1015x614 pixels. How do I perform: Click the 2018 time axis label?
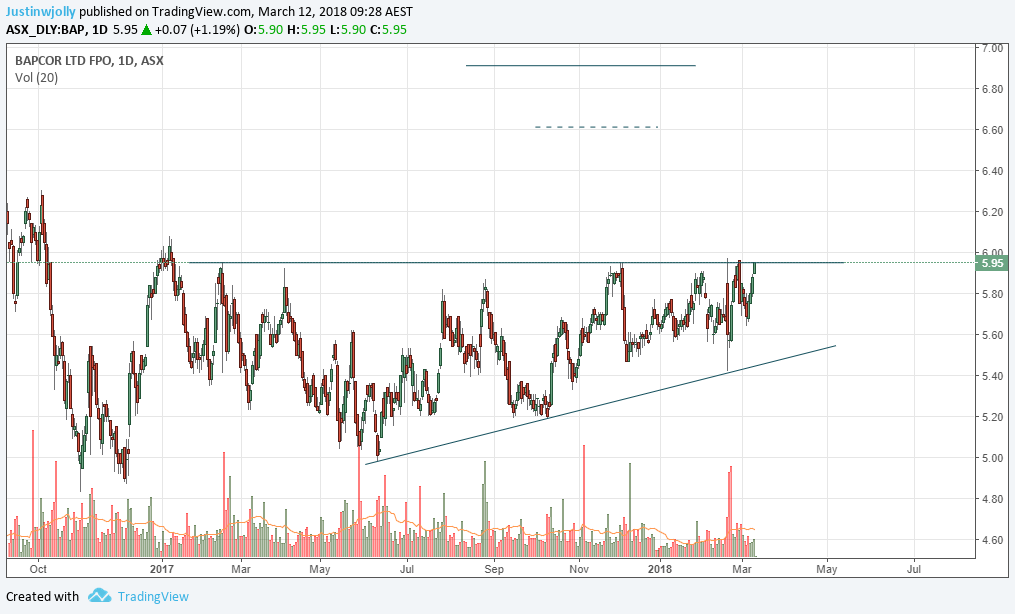(x=660, y=569)
